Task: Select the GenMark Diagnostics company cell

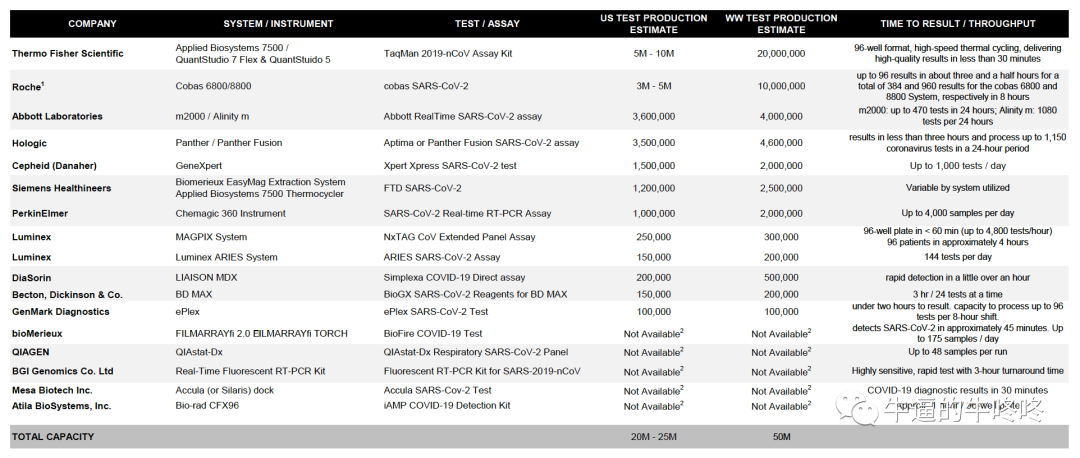Action: click(x=61, y=311)
